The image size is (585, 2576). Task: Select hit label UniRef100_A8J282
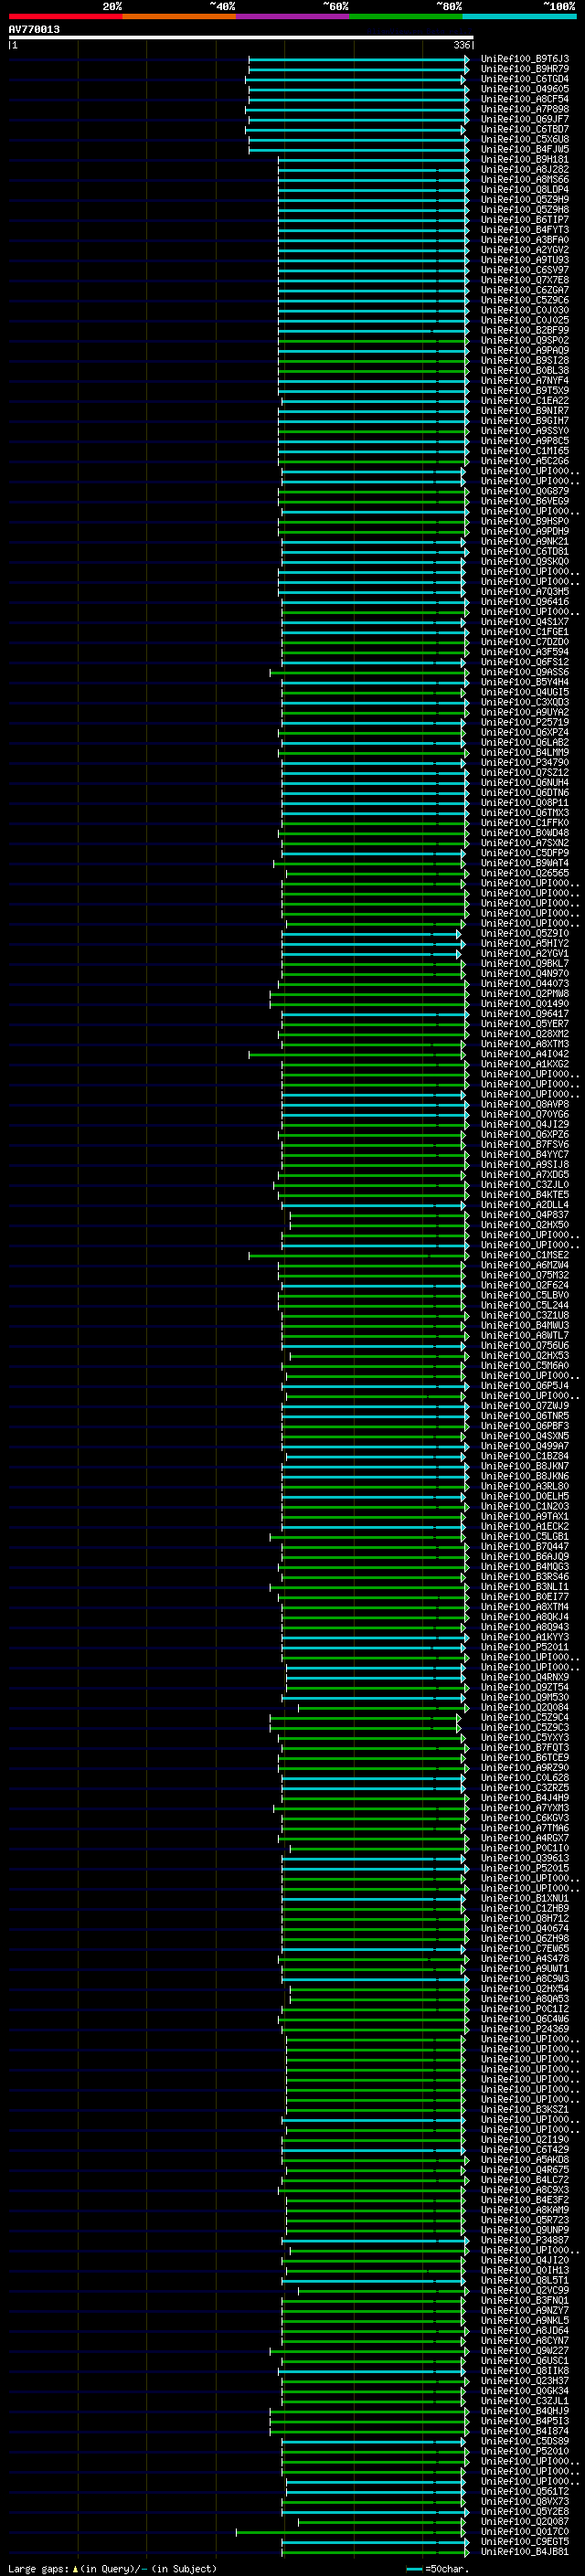coord(524,169)
